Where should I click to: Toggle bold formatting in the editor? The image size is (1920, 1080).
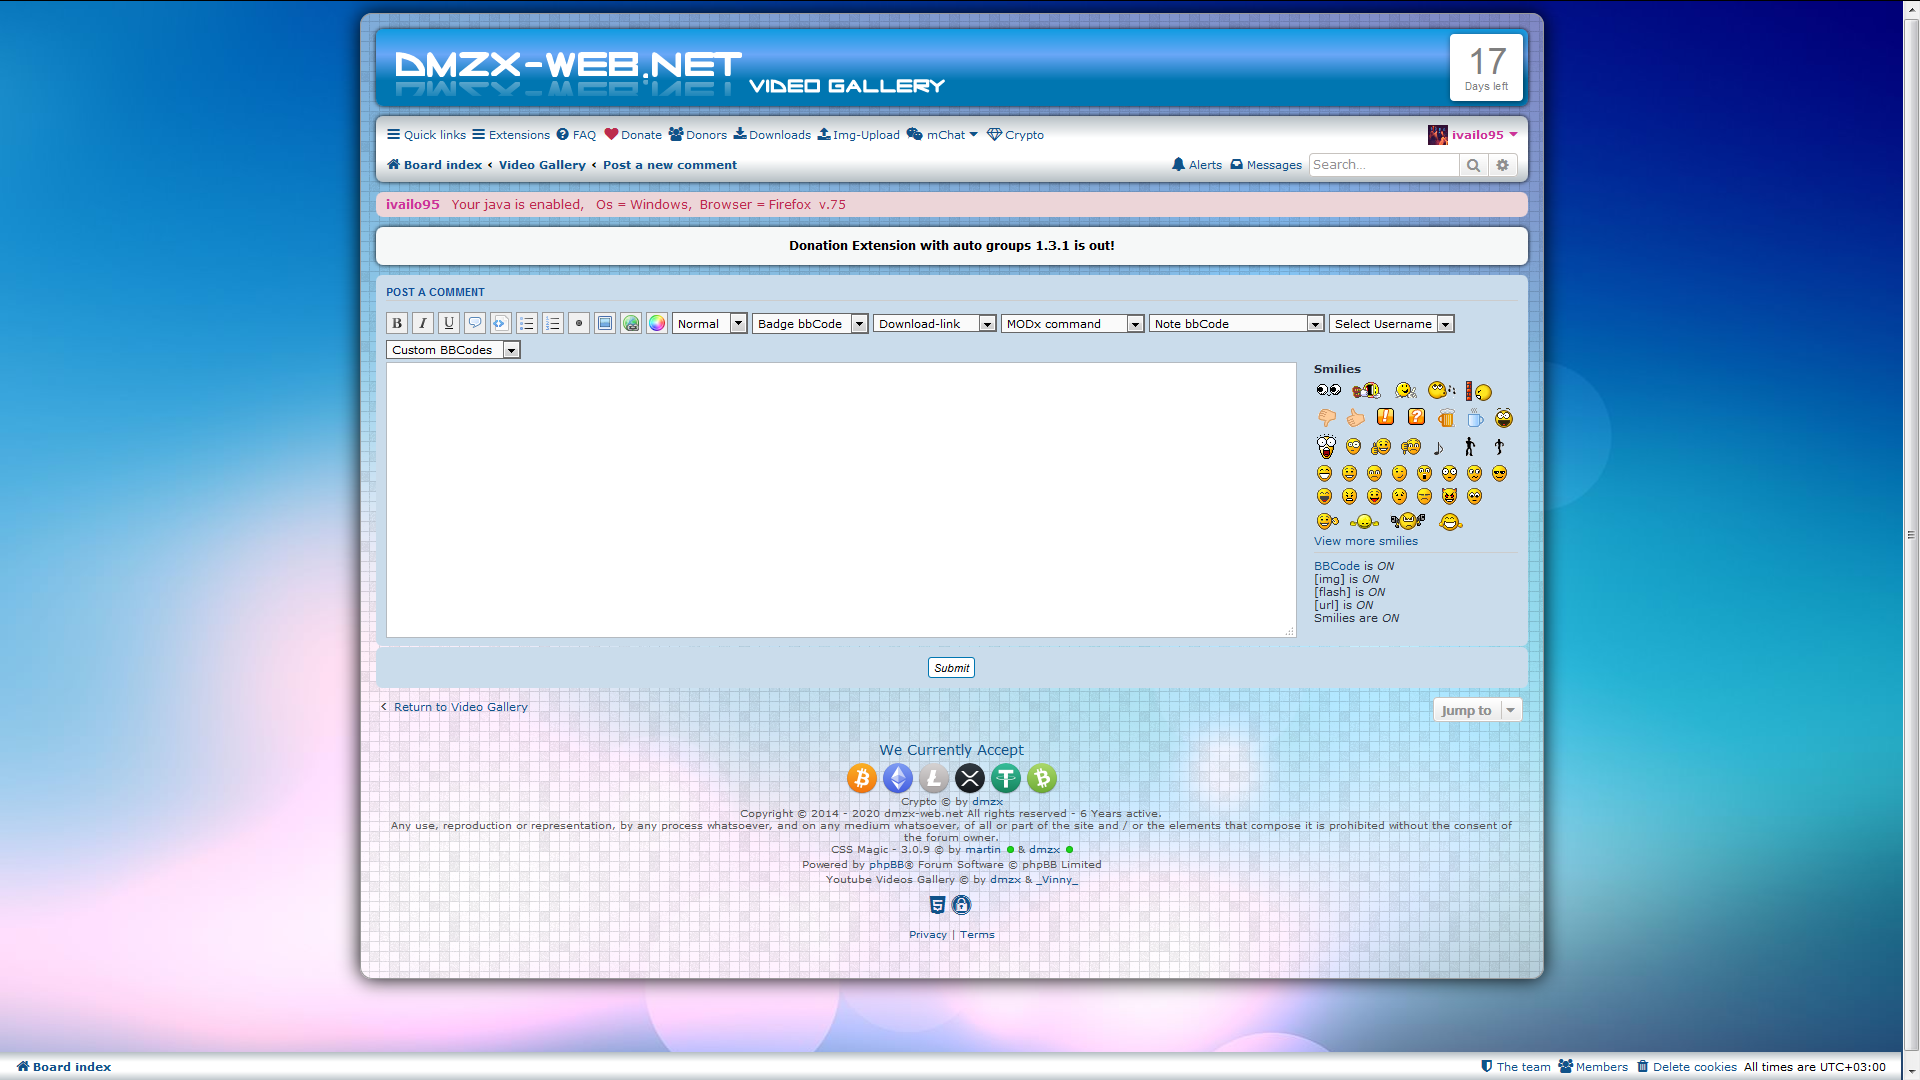coord(397,323)
